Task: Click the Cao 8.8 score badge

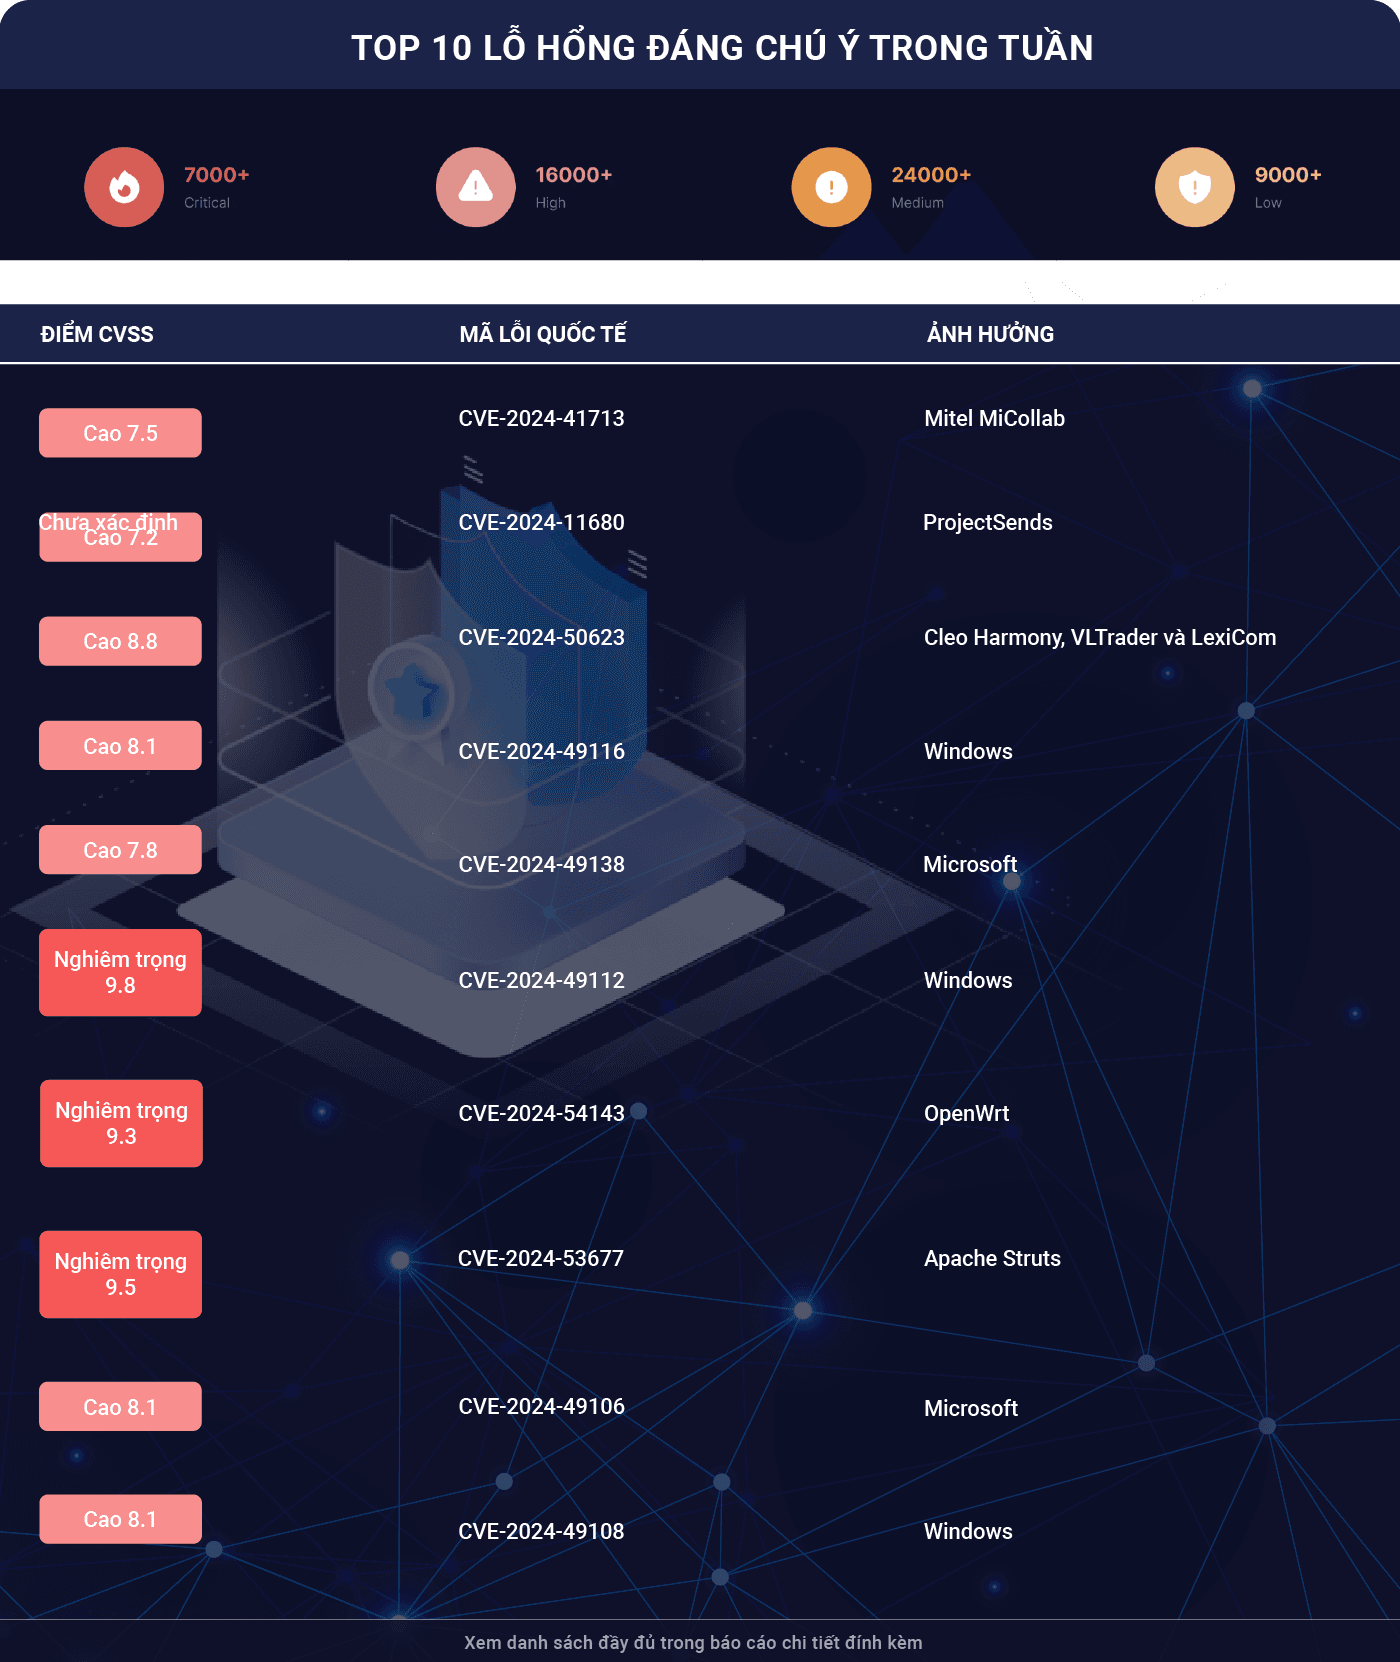Action: (120, 641)
